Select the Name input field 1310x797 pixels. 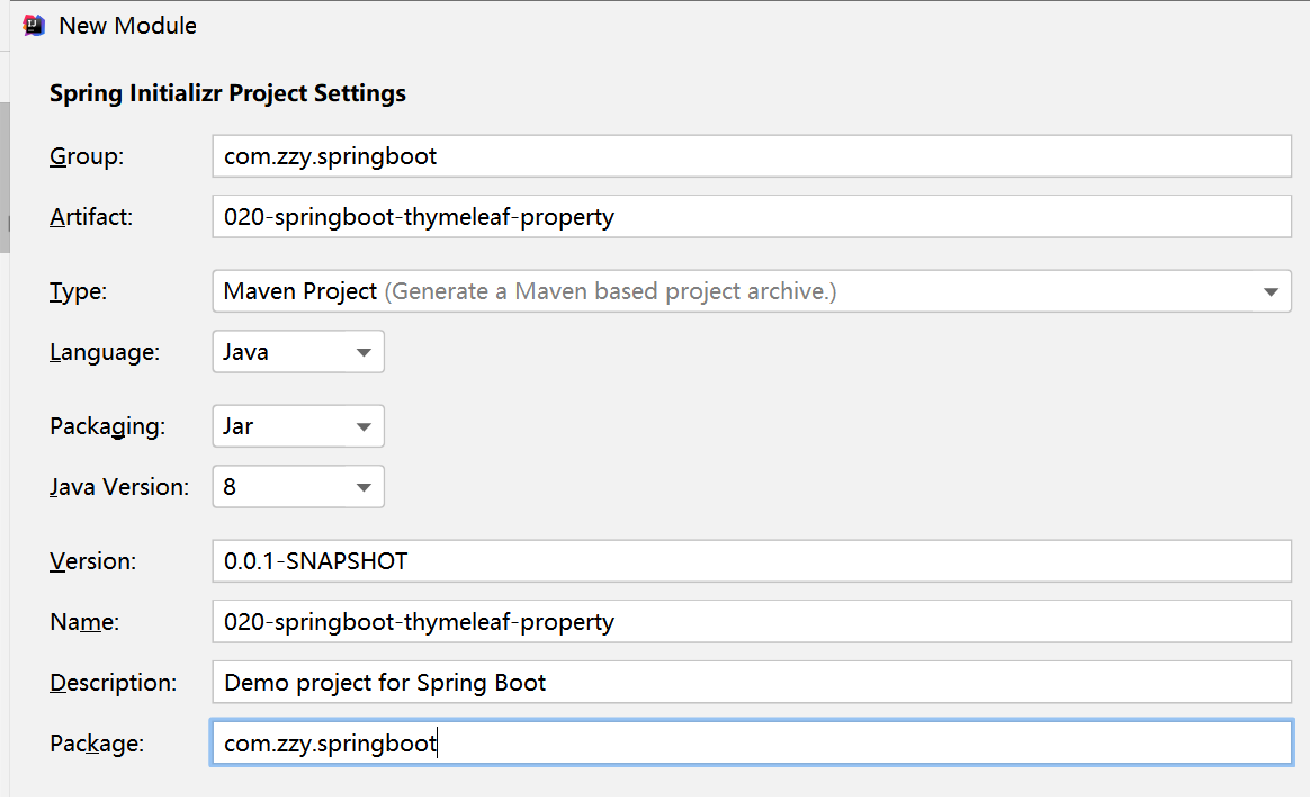click(x=752, y=622)
